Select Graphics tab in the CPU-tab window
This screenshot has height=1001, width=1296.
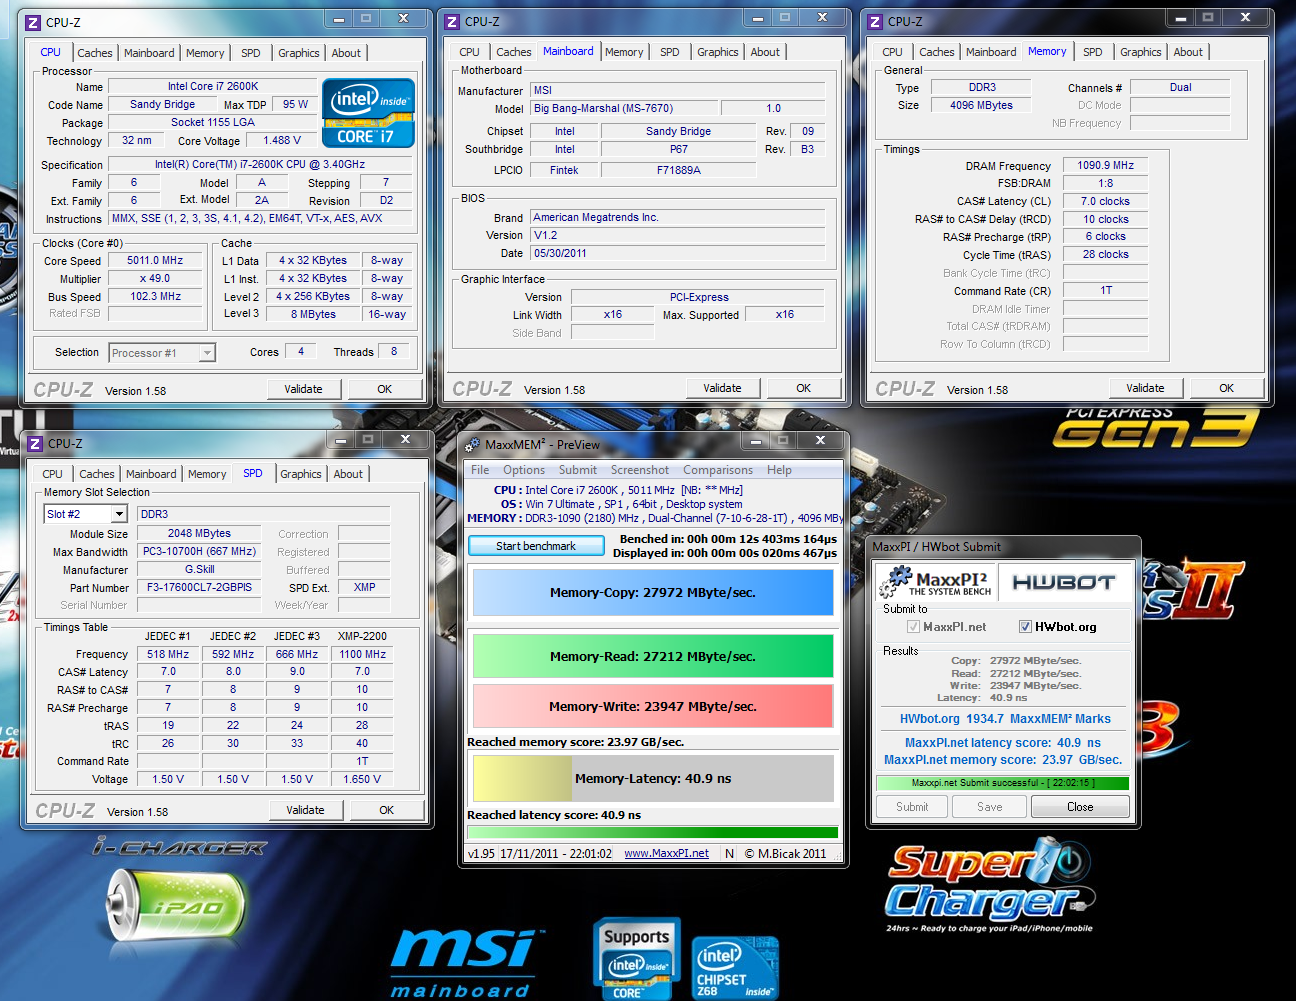pyautogui.click(x=299, y=53)
